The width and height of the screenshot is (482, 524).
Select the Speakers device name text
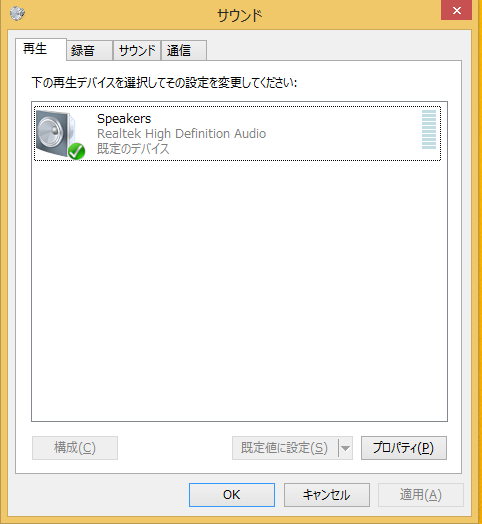tap(124, 119)
